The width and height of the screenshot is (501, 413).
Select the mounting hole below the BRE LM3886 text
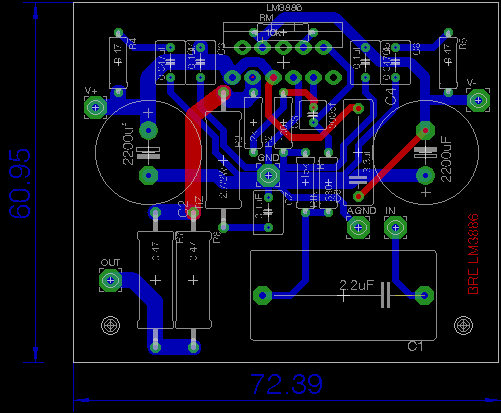coord(463,325)
